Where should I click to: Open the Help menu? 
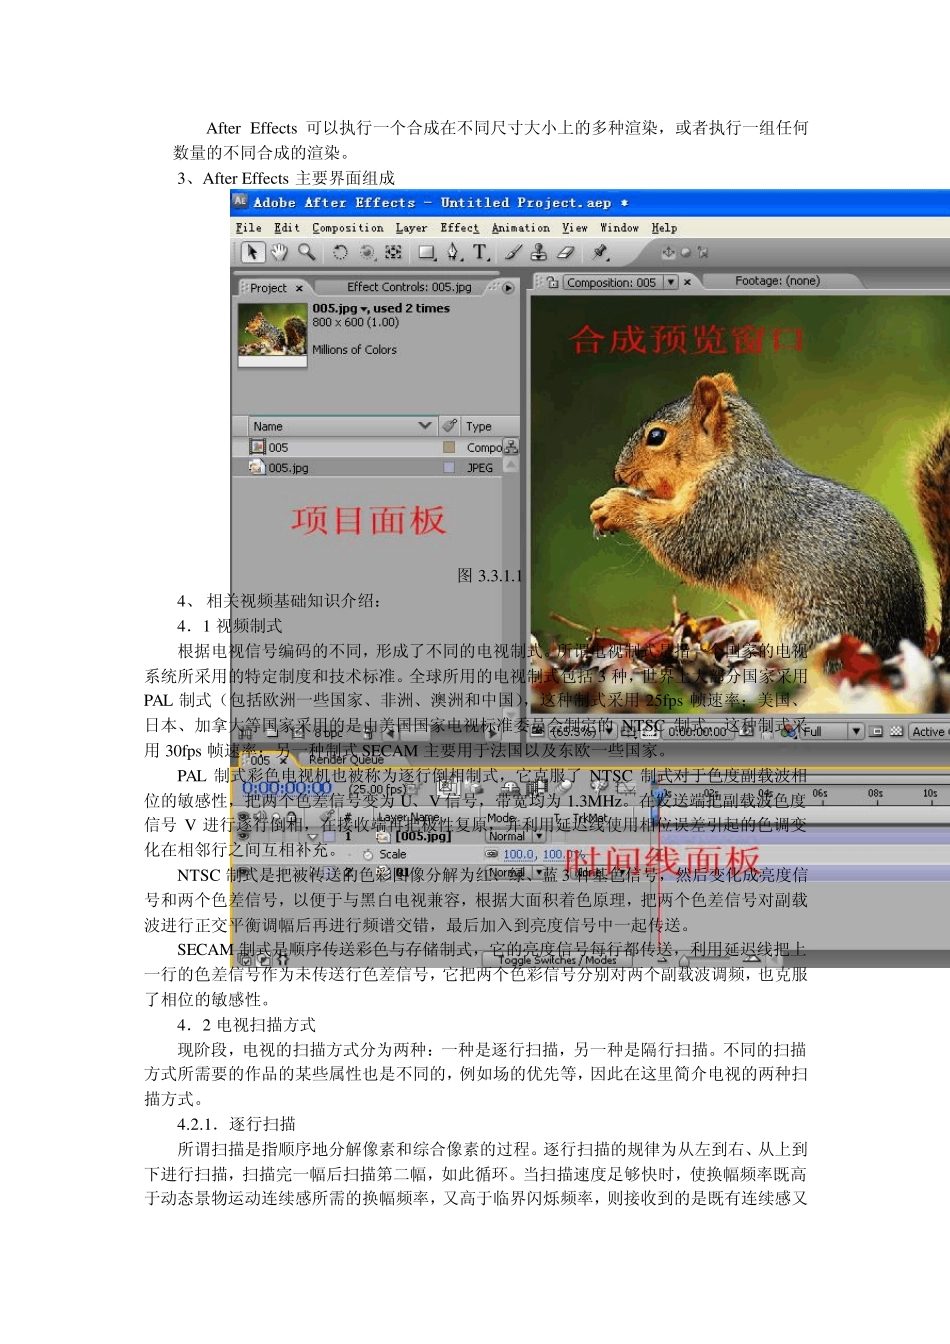click(664, 228)
